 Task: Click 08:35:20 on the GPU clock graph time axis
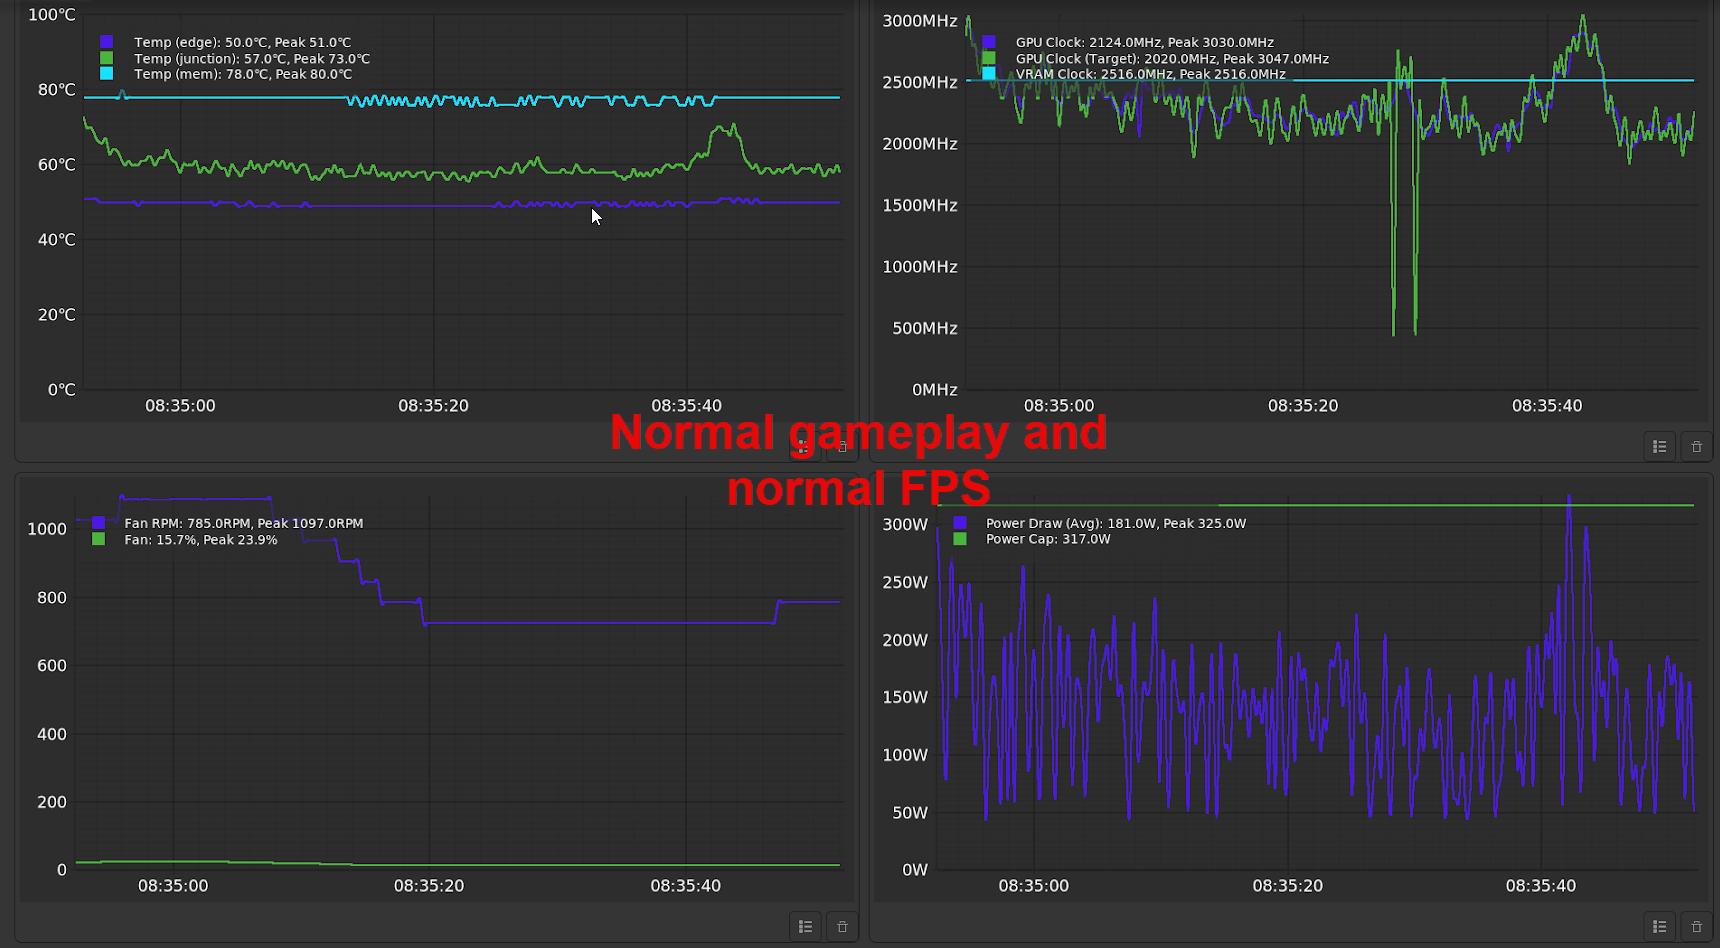(1303, 406)
